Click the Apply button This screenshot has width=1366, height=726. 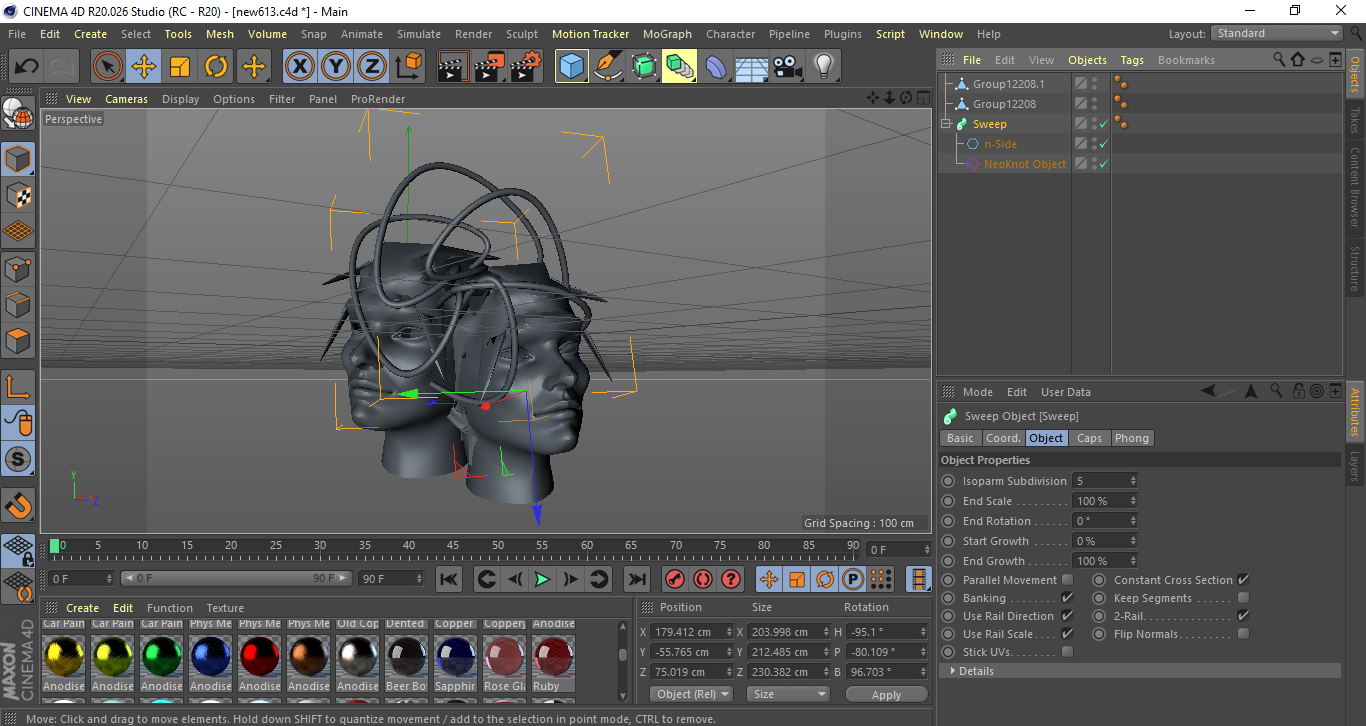pyautogui.click(x=886, y=694)
